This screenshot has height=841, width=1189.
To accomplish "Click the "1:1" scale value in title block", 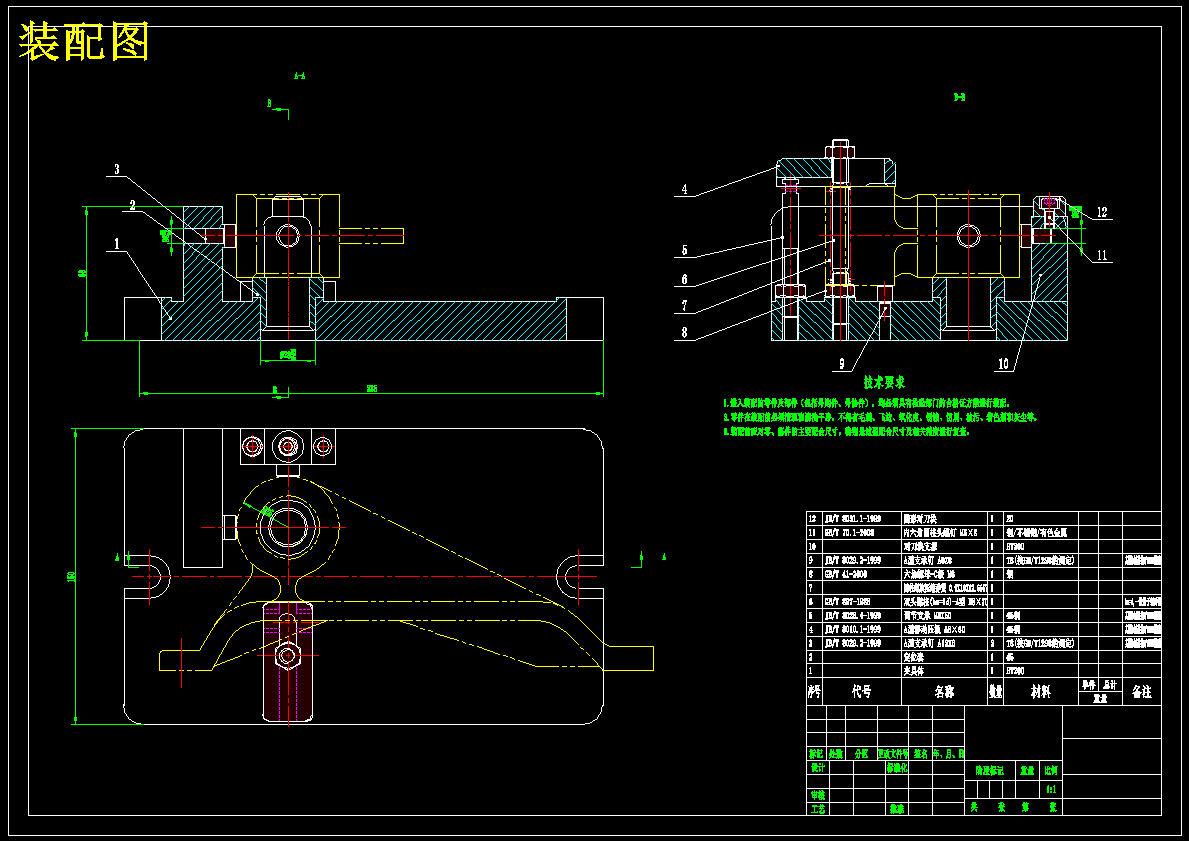I will point(1052,789).
